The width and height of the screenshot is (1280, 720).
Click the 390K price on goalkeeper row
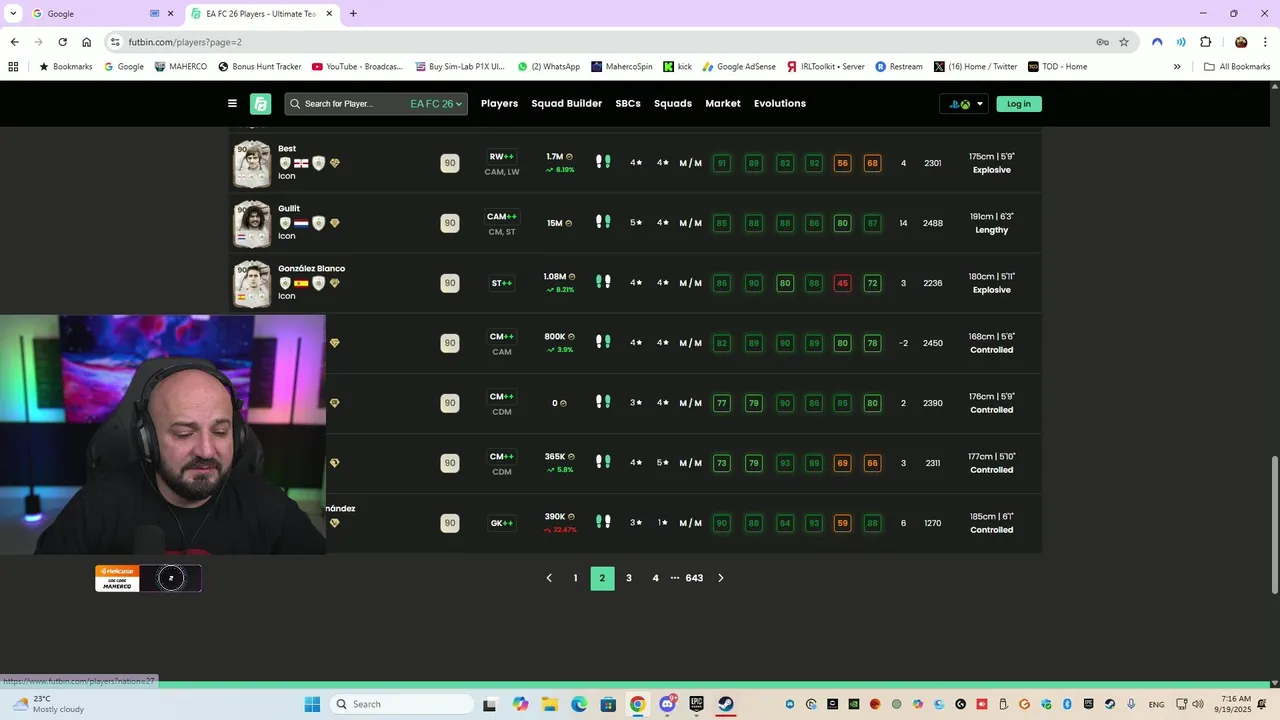[x=559, y=517]
